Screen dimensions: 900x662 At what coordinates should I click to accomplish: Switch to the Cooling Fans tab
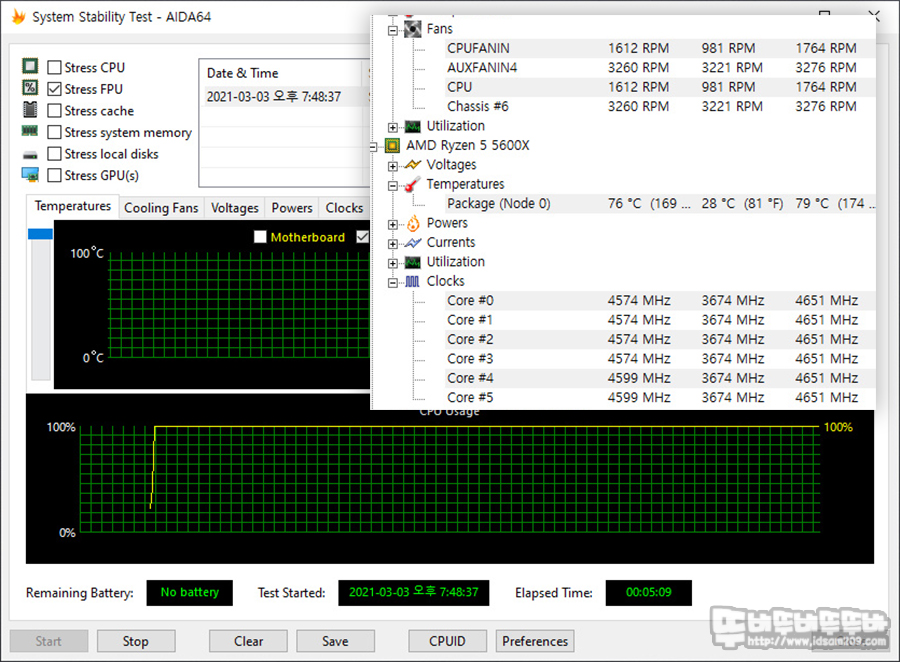click(x=161, y=208)
